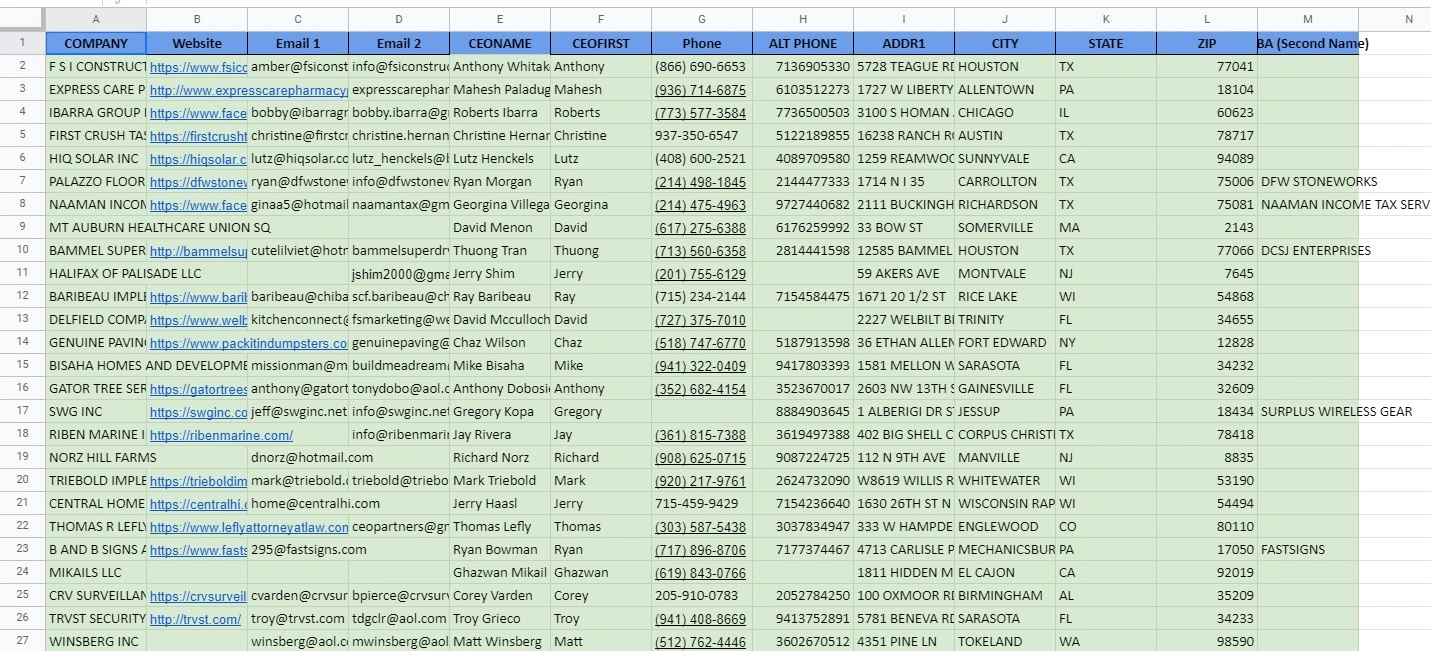Open the hiqsolar website link
The image size is (1431, 651).
pos(198,159)
